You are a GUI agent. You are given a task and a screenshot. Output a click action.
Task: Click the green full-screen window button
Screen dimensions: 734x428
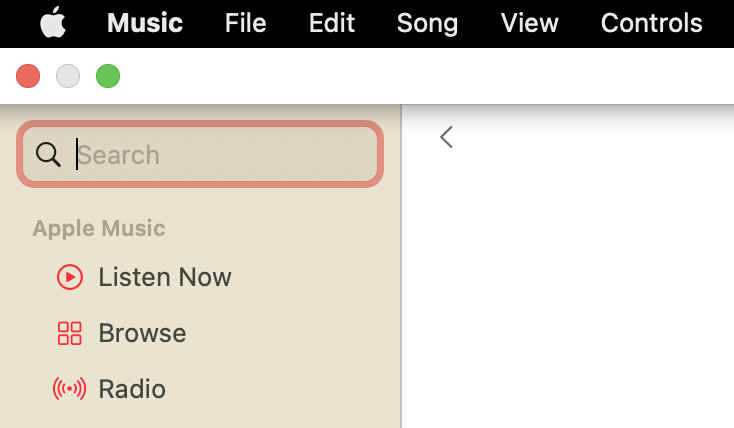tap(108, 76)
